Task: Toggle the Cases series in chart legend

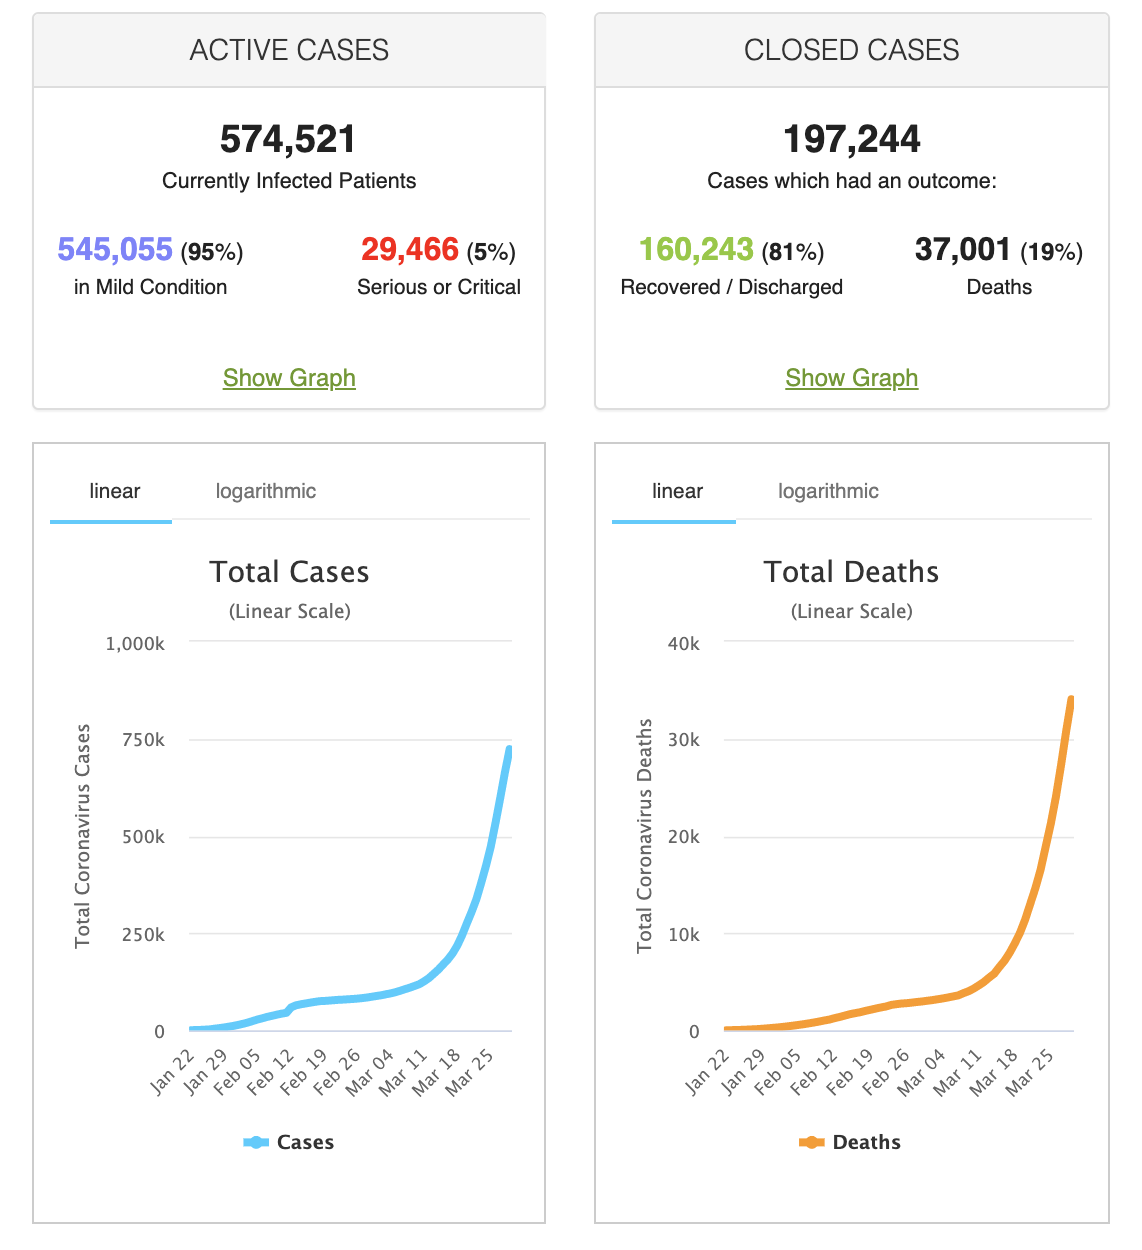Action: tap(289, 1142)
